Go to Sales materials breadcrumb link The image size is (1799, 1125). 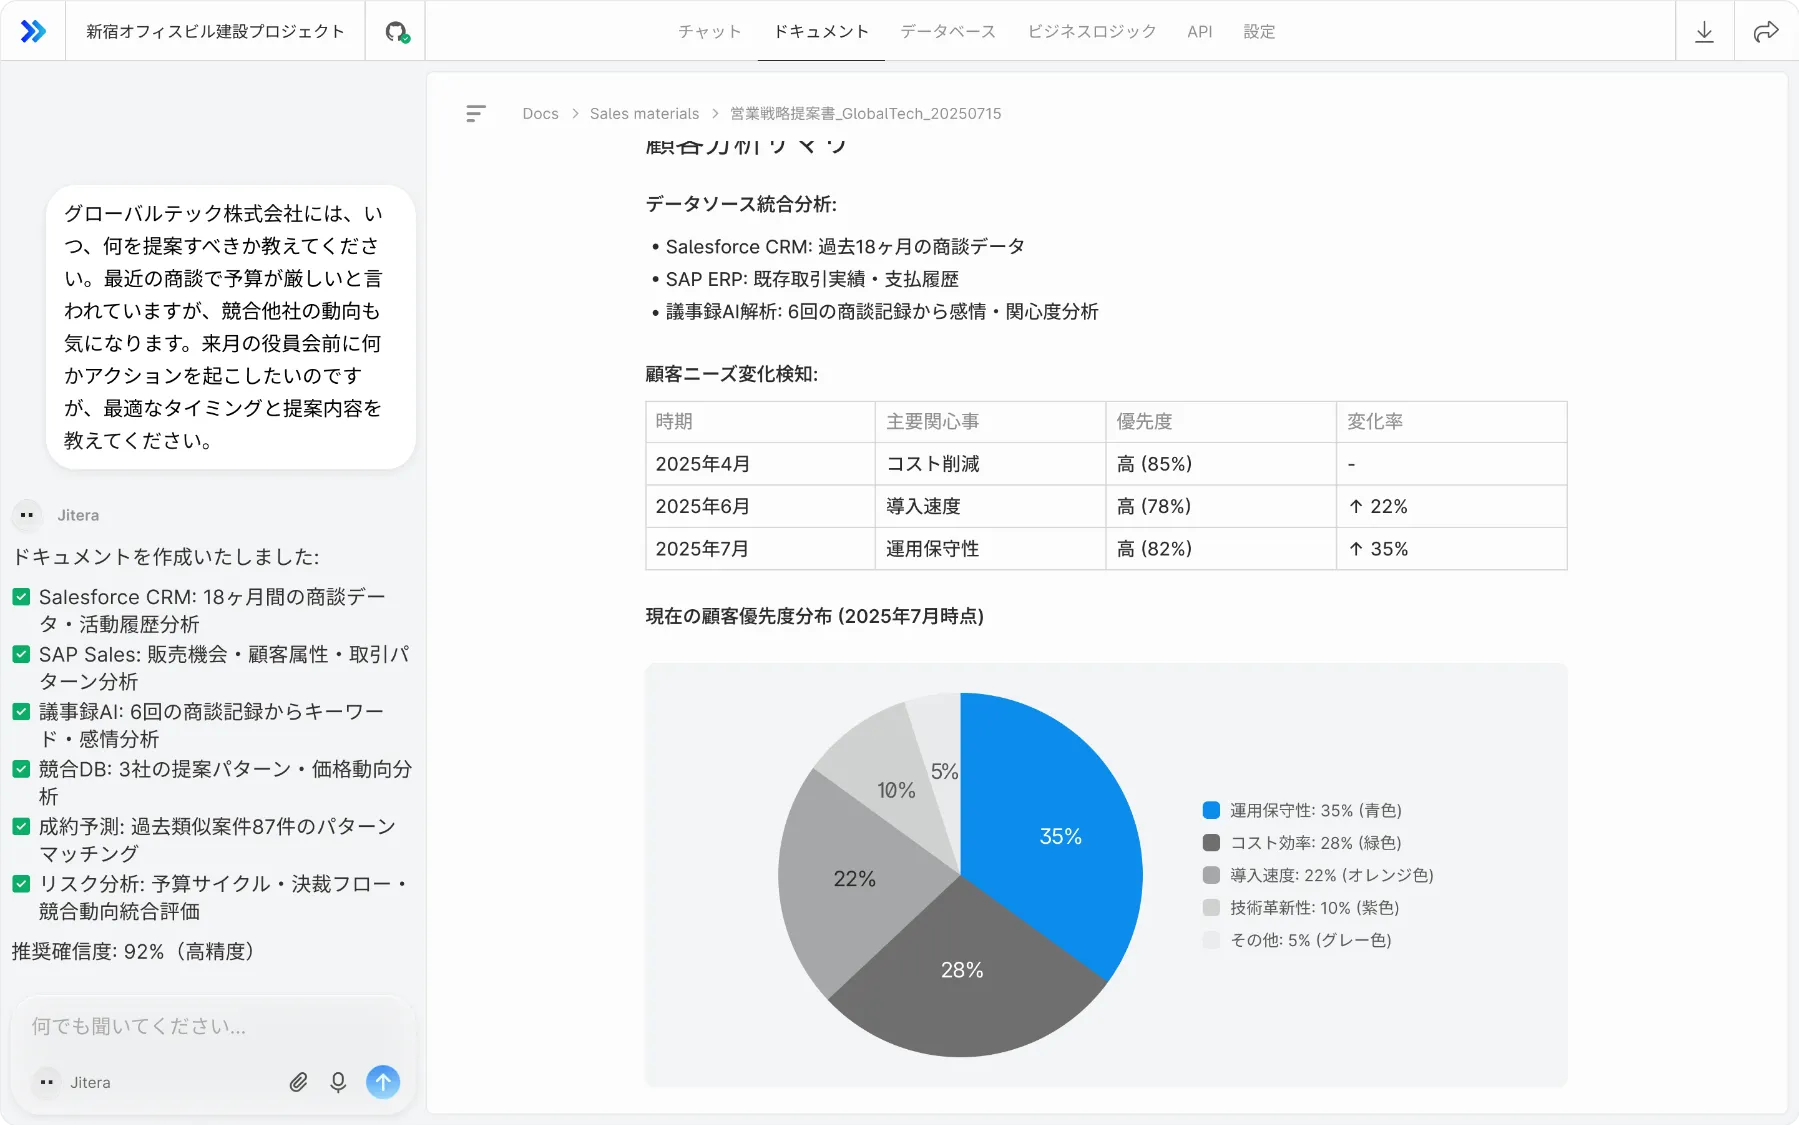point(644,114)
